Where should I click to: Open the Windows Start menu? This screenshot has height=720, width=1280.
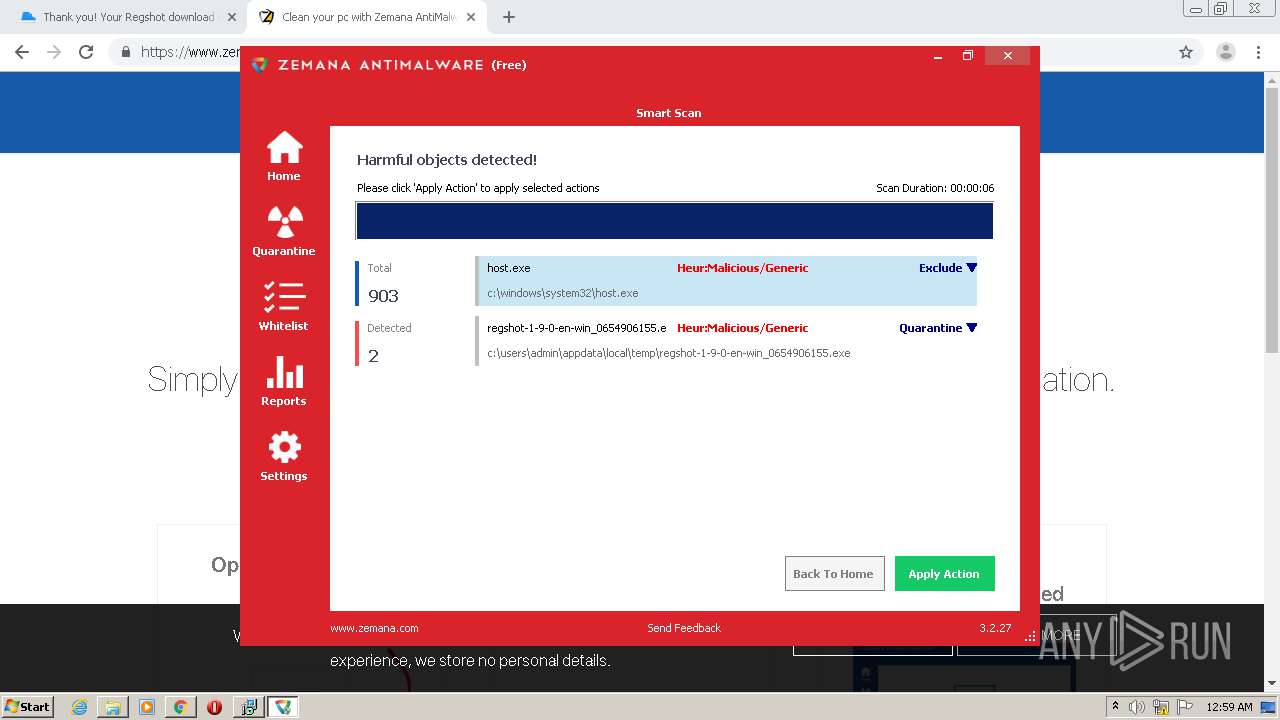tap(28, 706)
